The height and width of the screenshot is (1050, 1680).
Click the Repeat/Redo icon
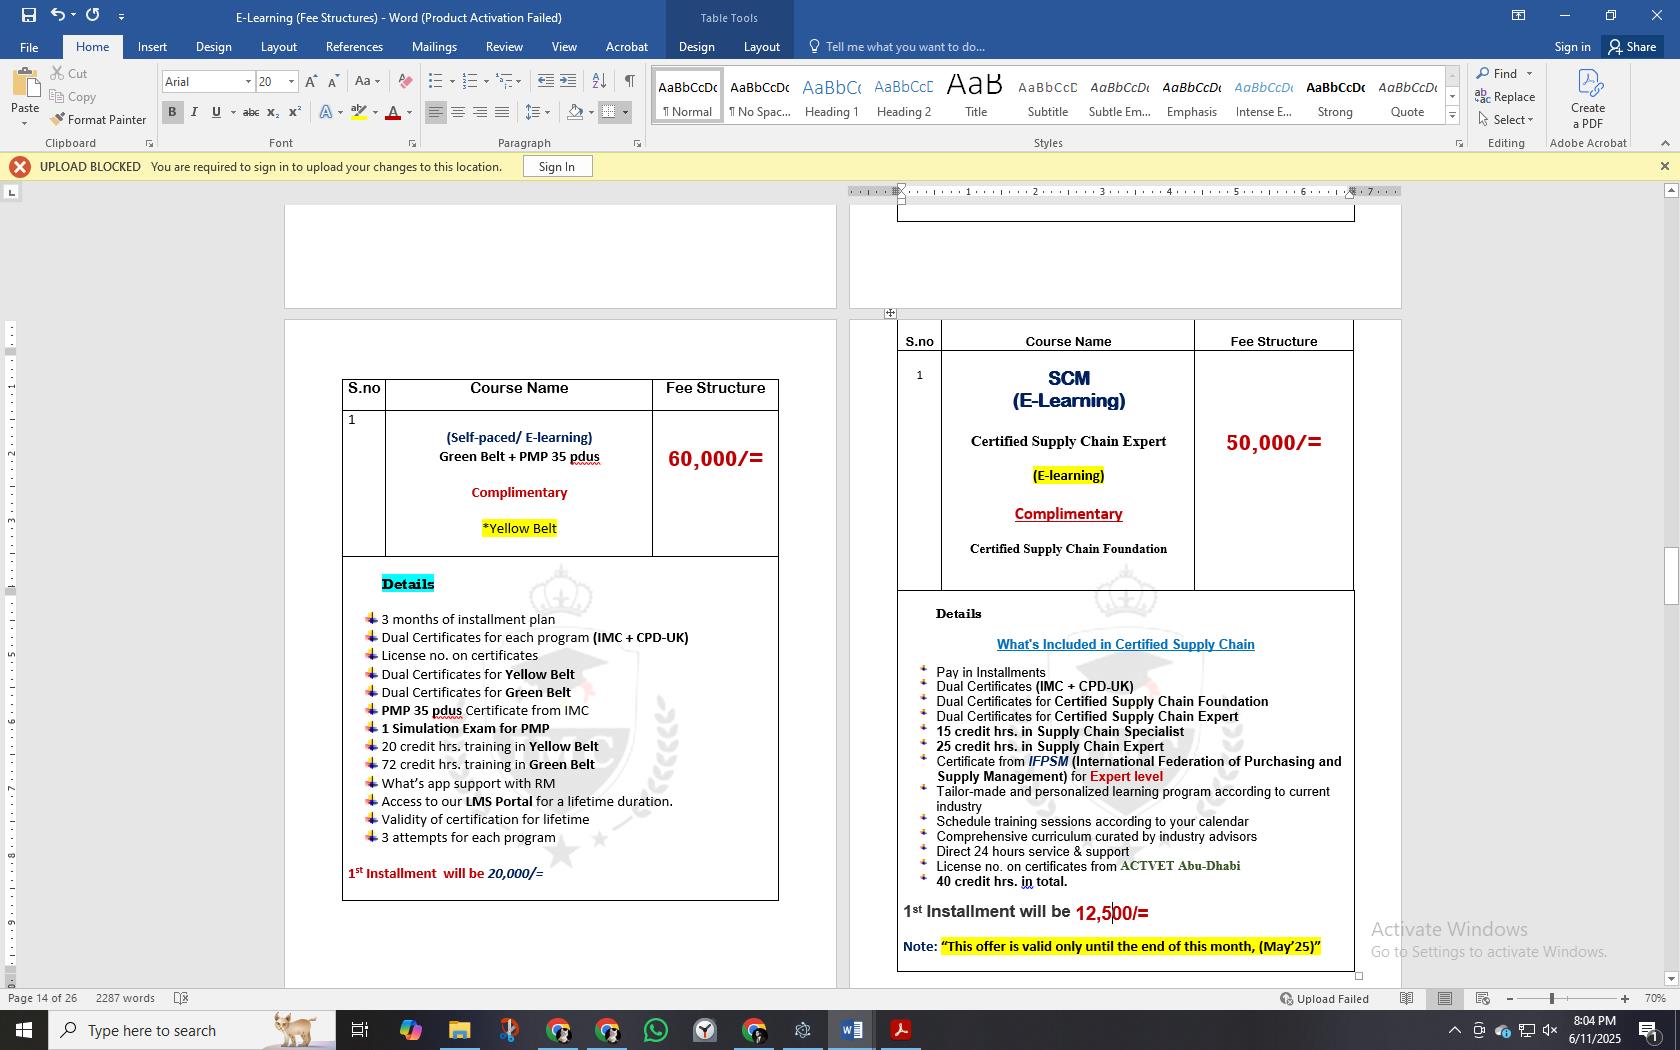tap(93, 15)
